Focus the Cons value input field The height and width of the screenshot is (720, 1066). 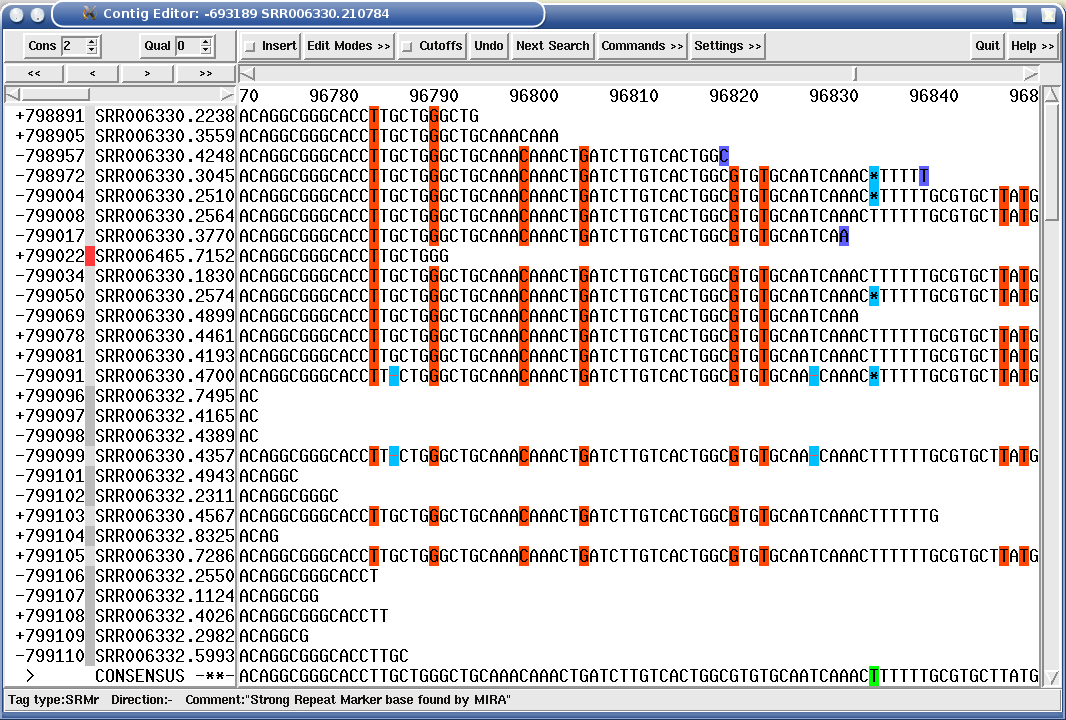(x=73, y=46)
